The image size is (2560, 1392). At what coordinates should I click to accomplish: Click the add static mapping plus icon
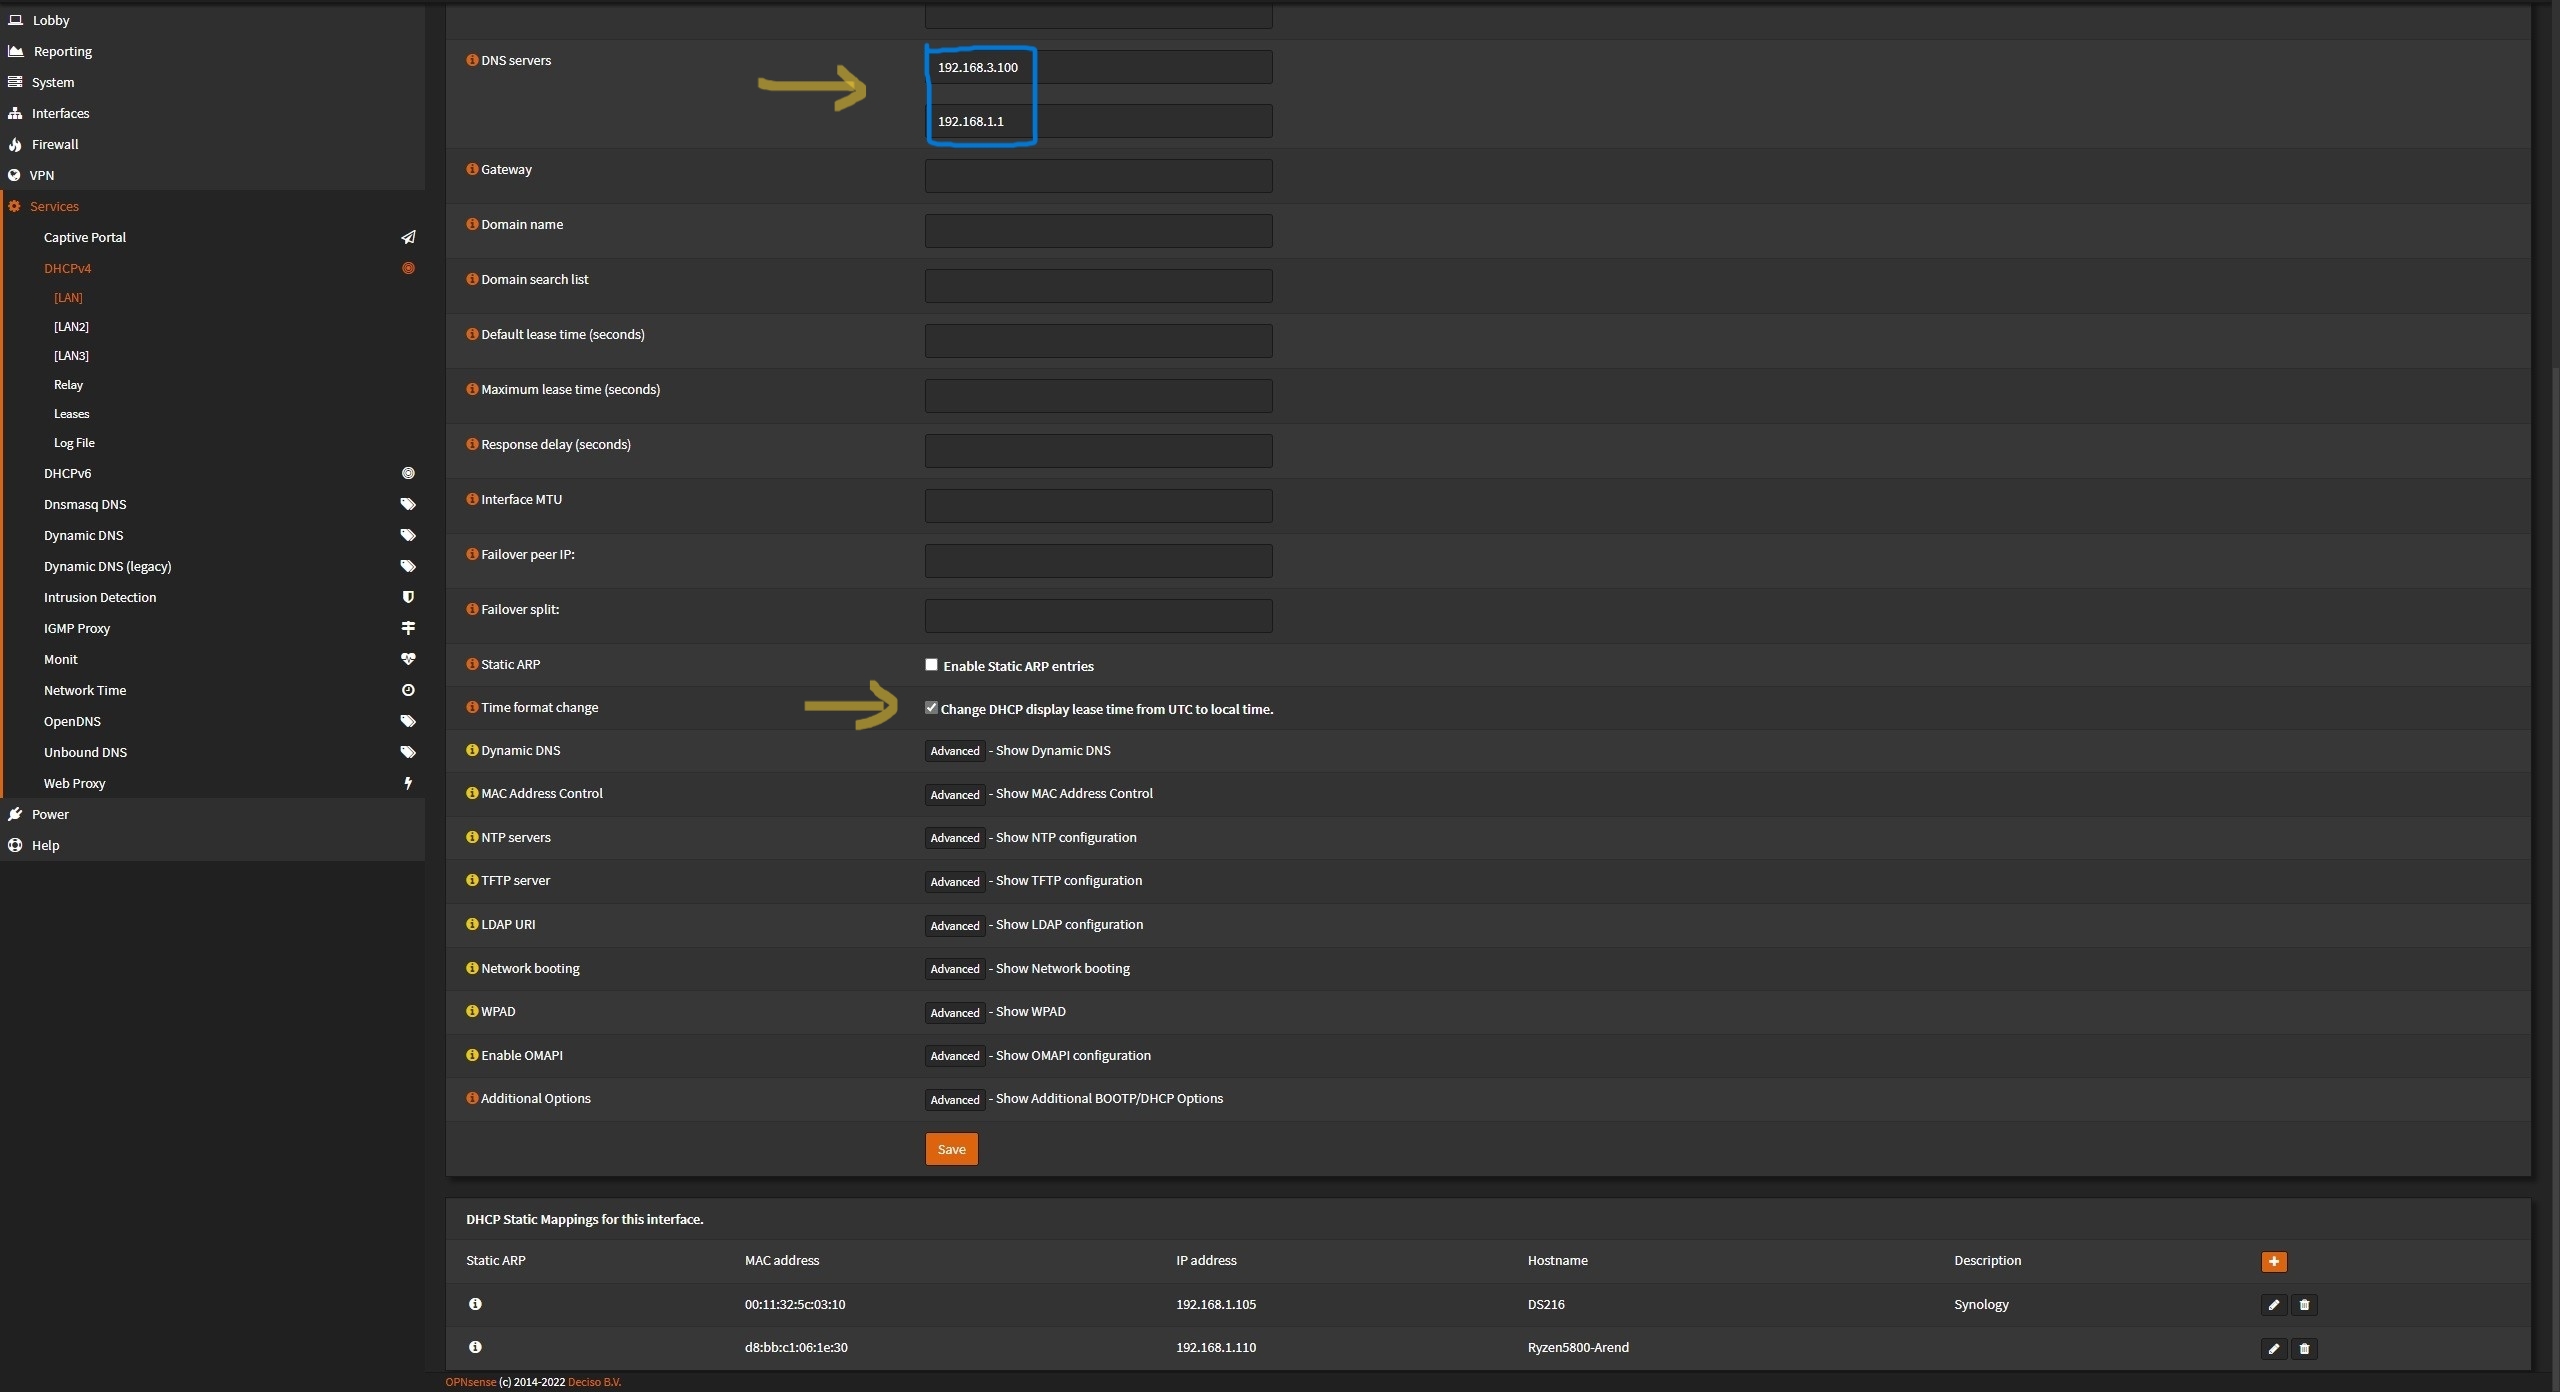[x=2273, y=1262]
